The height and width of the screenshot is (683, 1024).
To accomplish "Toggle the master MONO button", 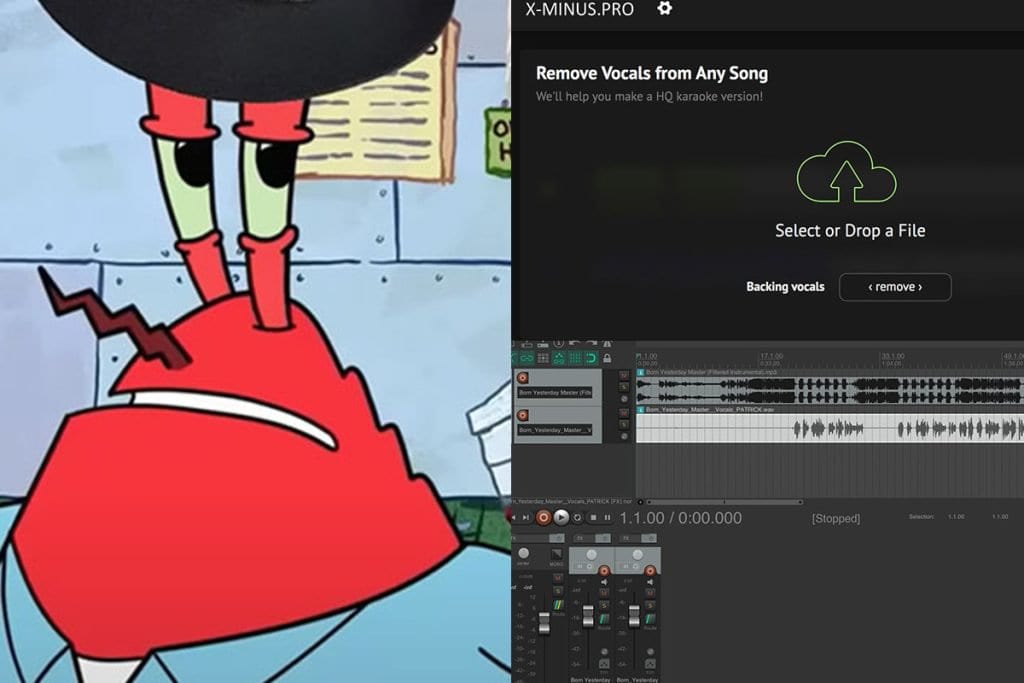I will tap(556, 554).
